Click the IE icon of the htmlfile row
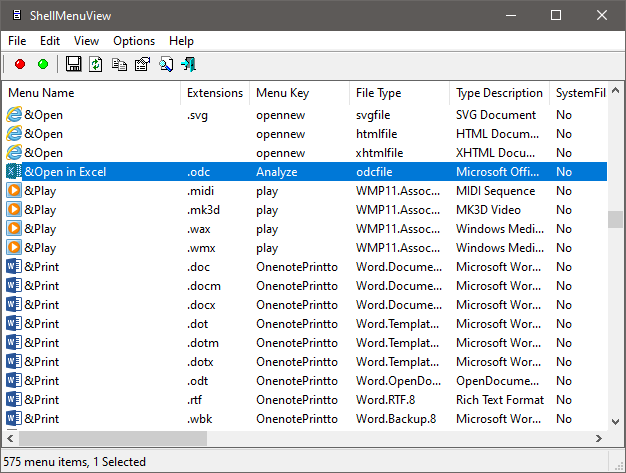Screen dimensions: 626x473 [x=14, y=134]
